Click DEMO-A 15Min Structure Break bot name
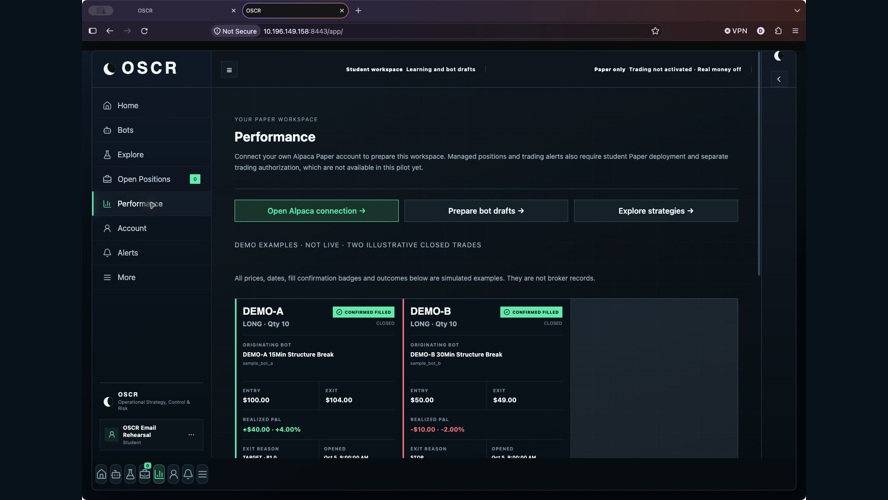888x500 pixels. tap(288, 354)
